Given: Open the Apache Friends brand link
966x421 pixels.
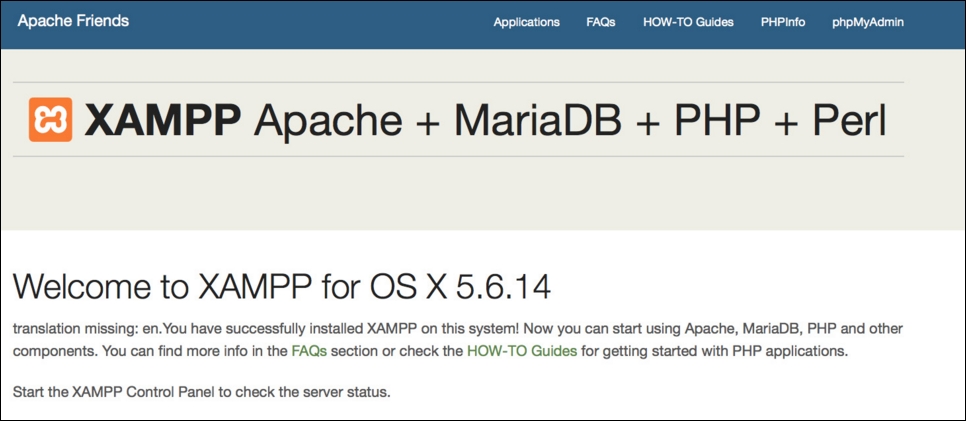Looking at the screenshot, I should (x=73, y=20).
